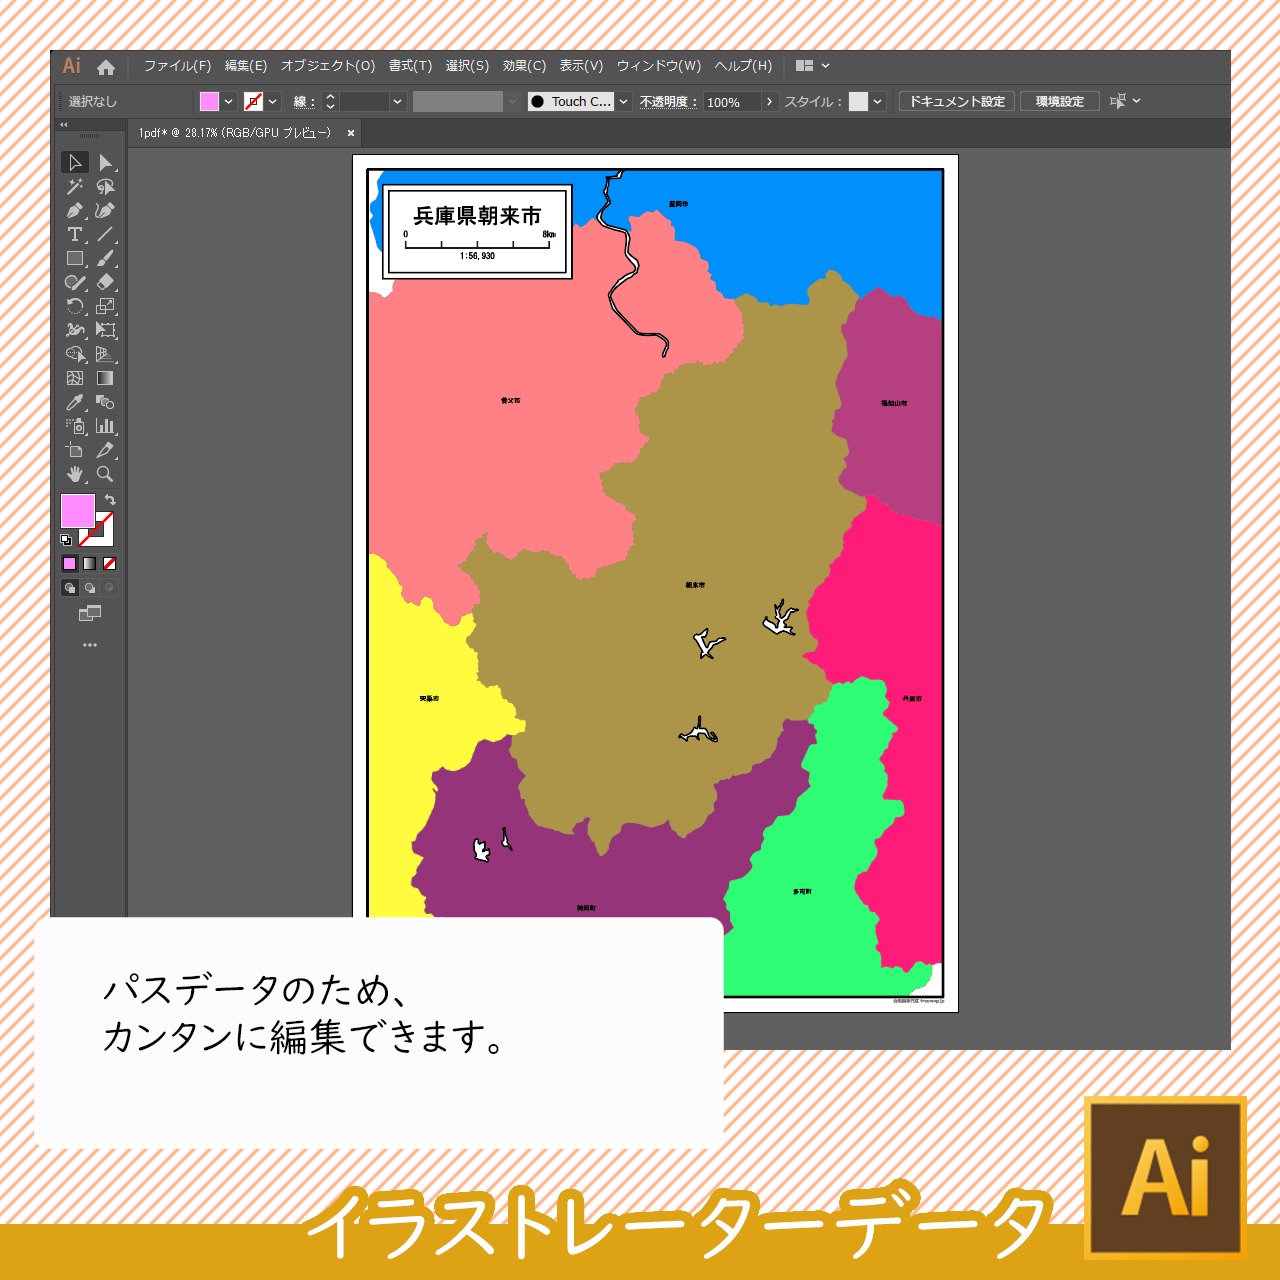Viewport: 1280px width, 1280px height.
Task: Select the Rotate tool
Action: tap(75, 306)
